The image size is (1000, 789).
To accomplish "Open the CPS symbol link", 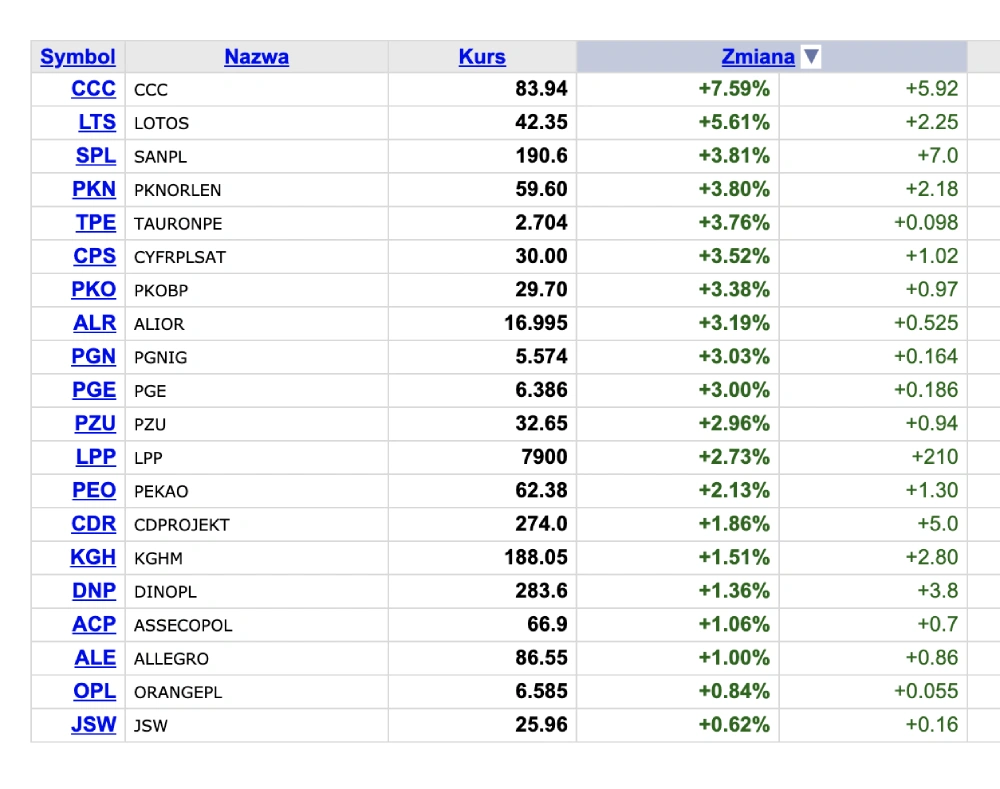I will coord(94,256).
